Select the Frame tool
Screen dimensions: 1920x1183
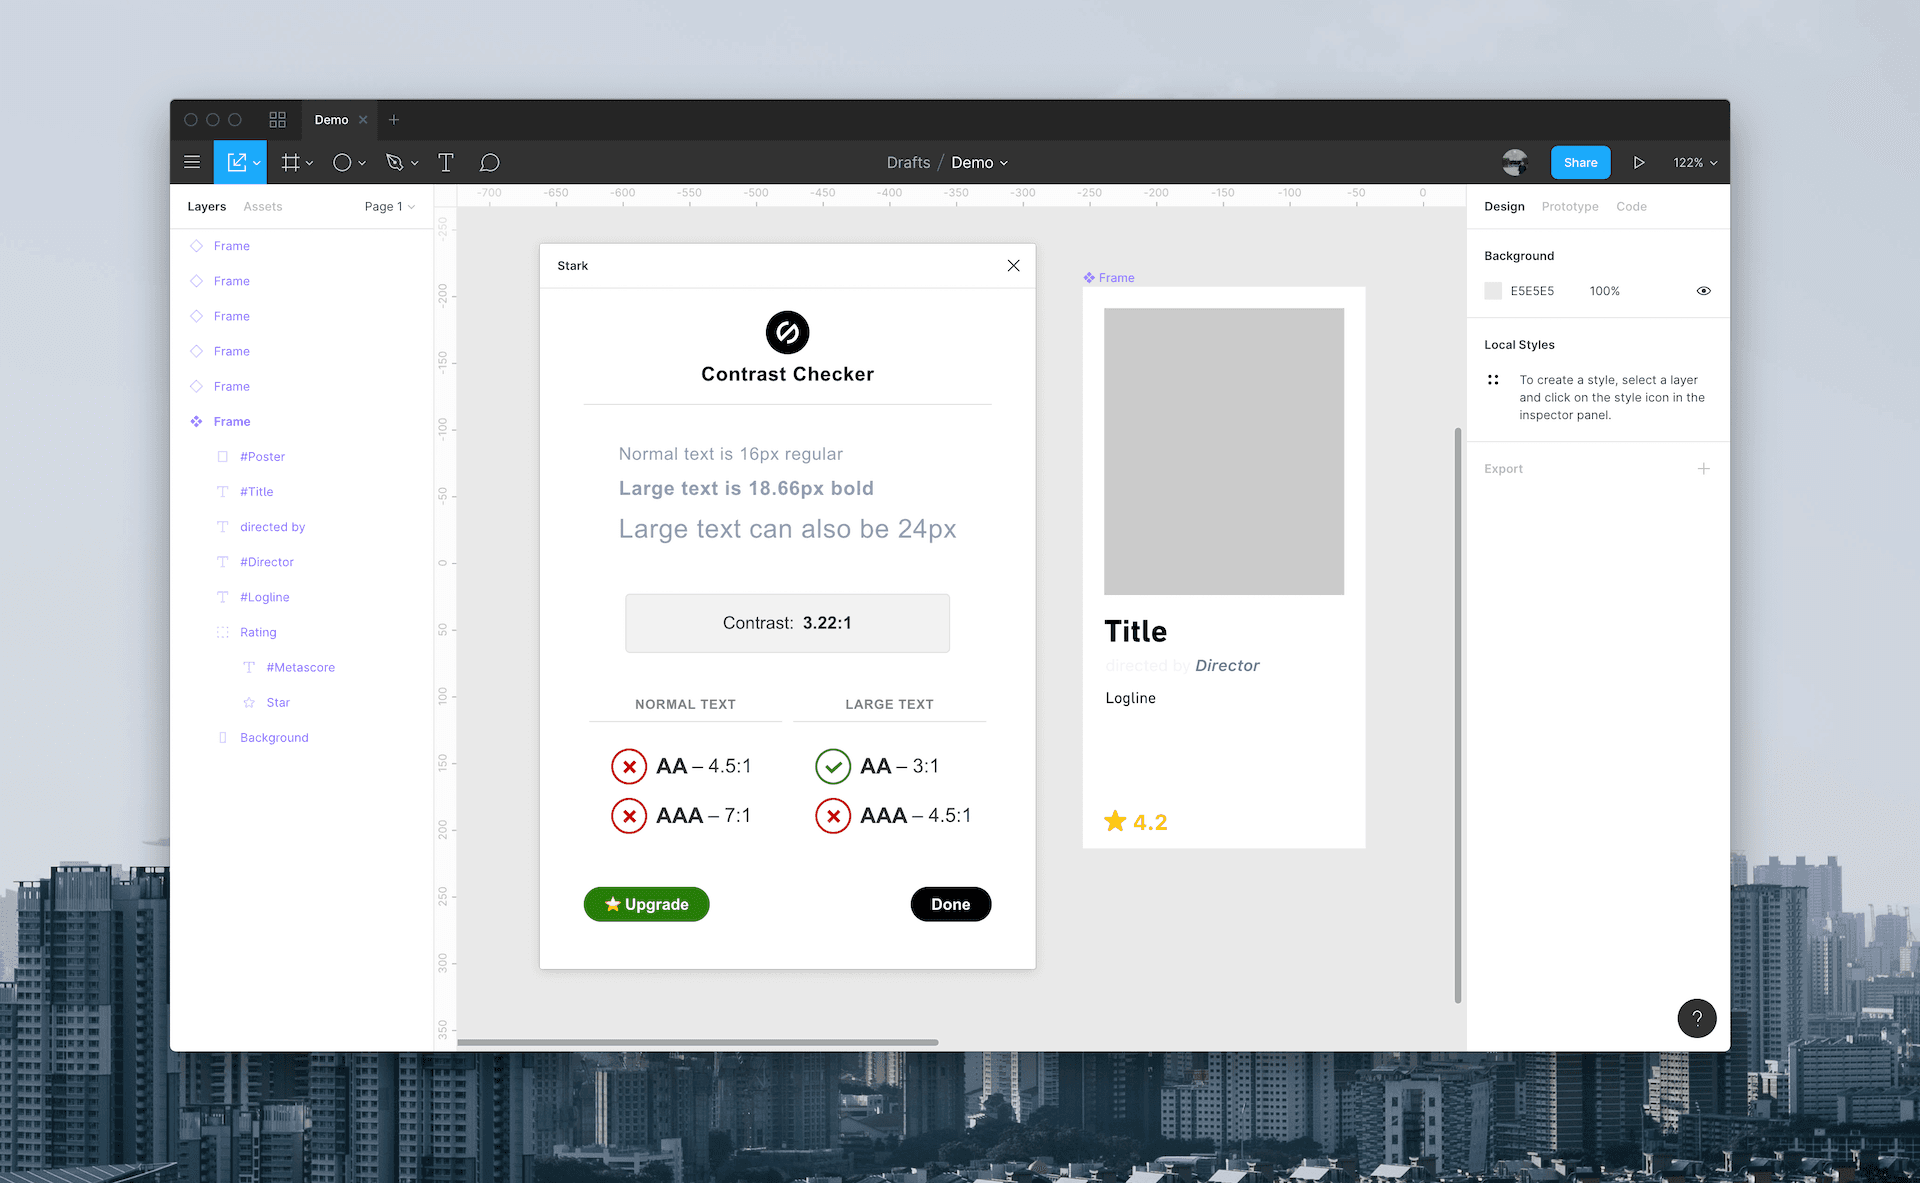tap(290, 162)
